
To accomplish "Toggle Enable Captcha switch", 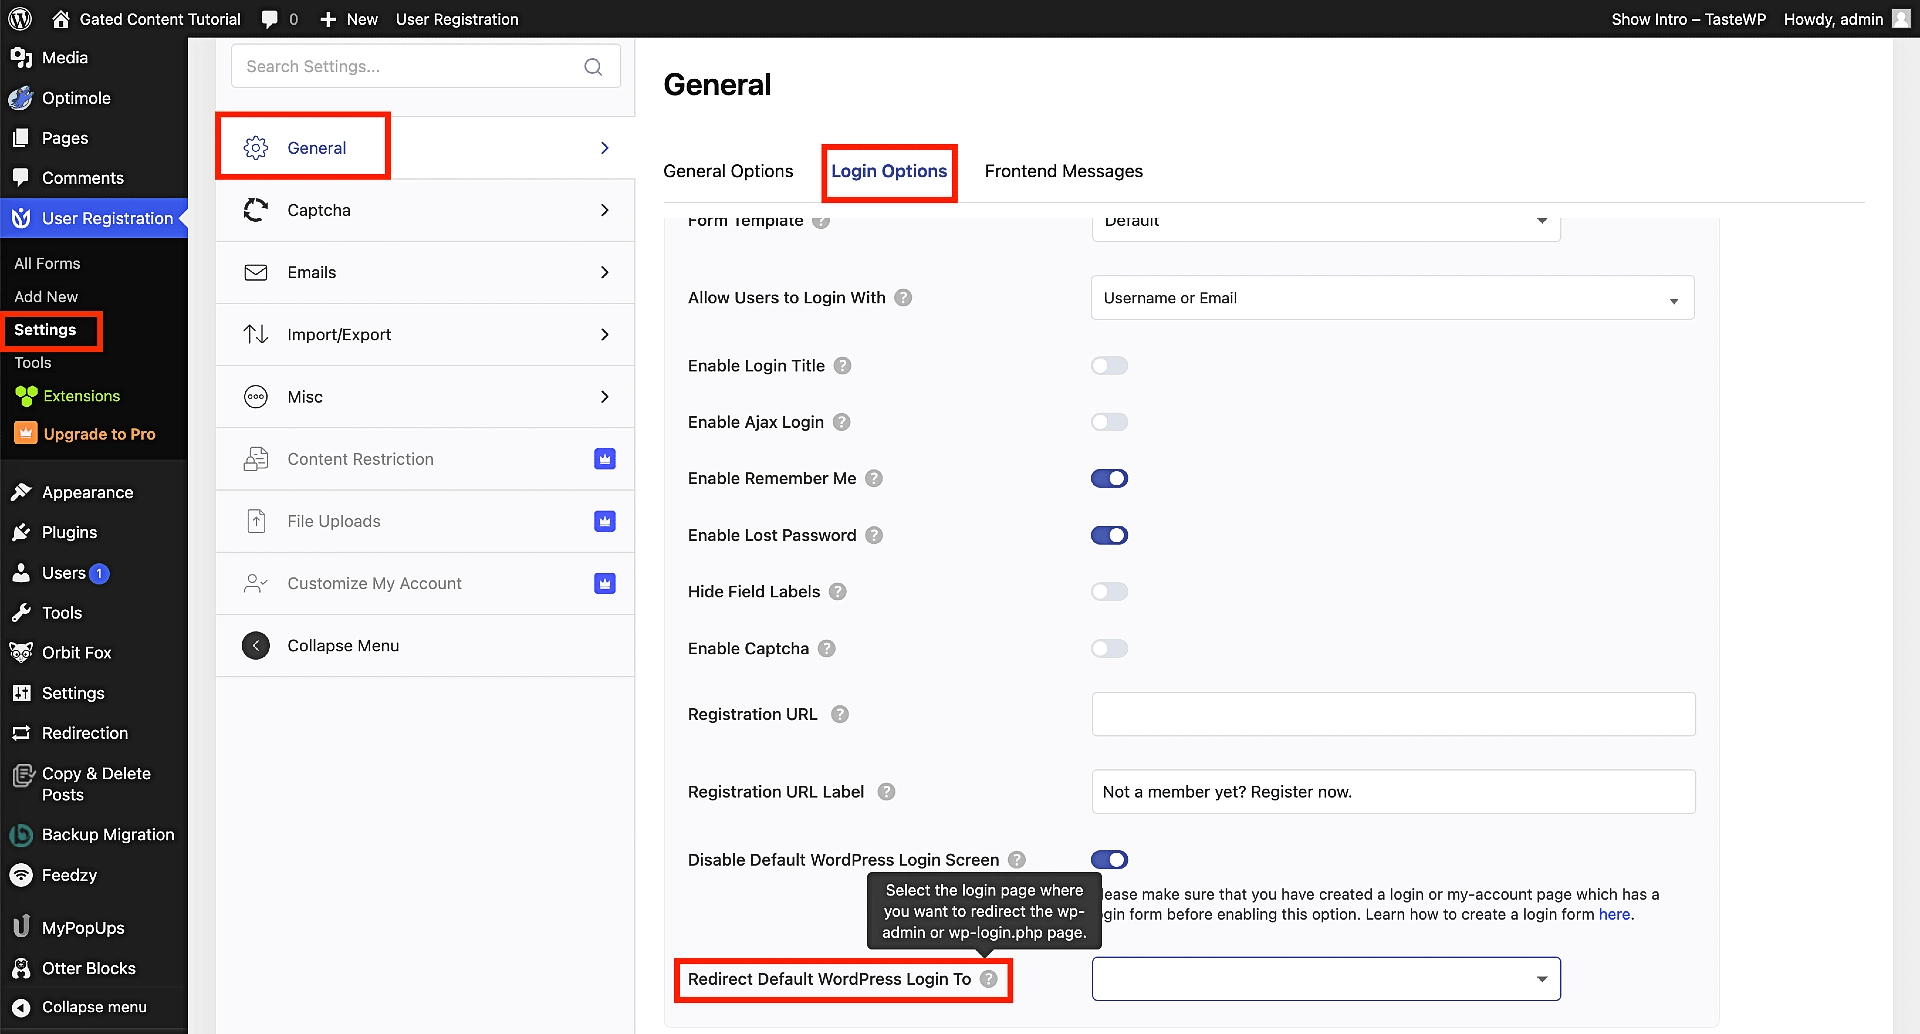I will coord(1109,648).
